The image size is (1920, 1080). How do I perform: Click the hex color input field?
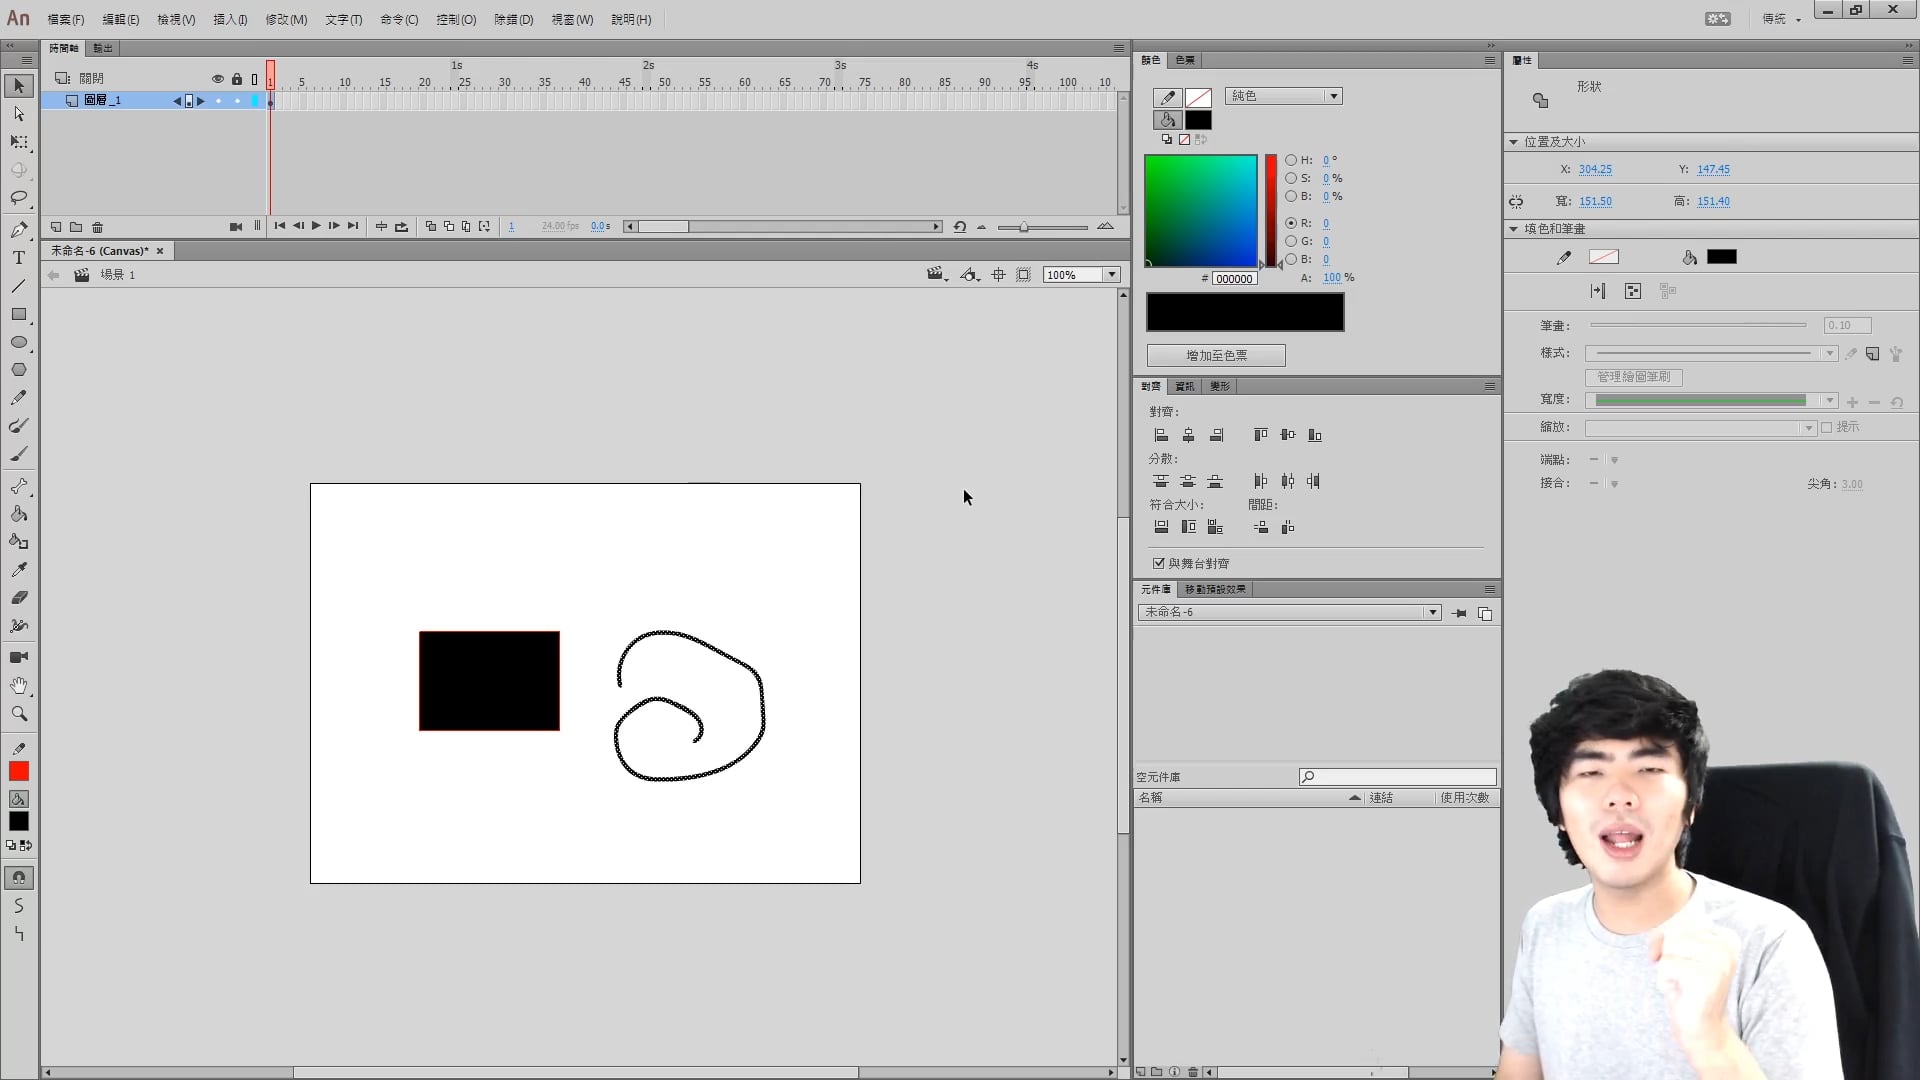pyautogui.click(x=1234, y=279)
